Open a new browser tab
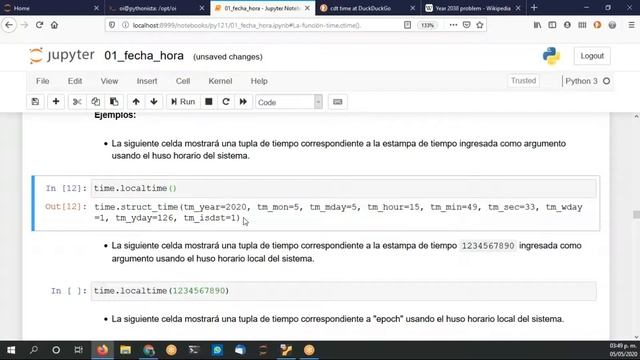Image resolution: width=640 pixels, height=360 pixels. [x=534, y=8]
